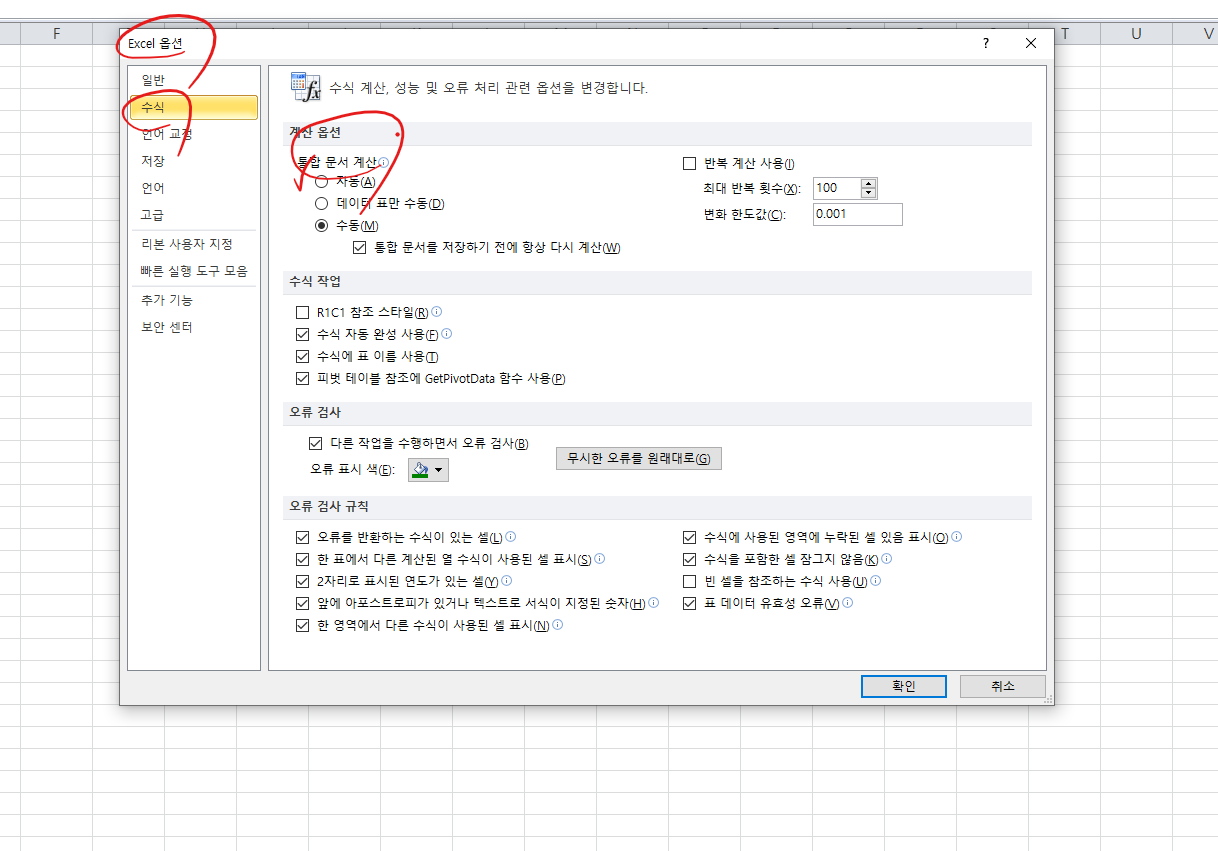The image size is (1218, 851).
Task: Click the help question mark icon
Action: (985, 43)
